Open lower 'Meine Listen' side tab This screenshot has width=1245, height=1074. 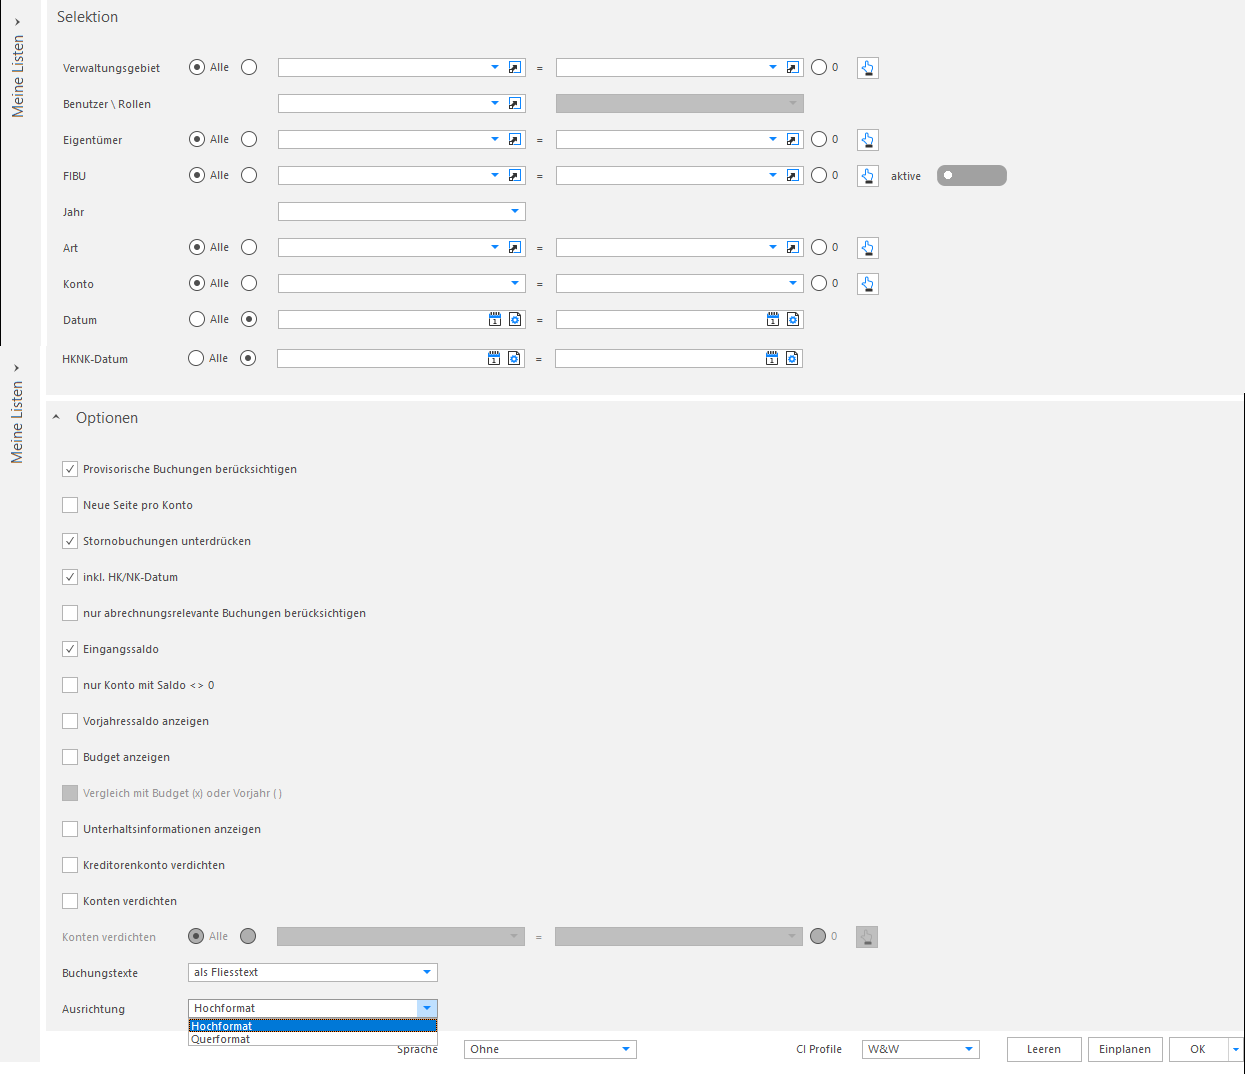17,415
